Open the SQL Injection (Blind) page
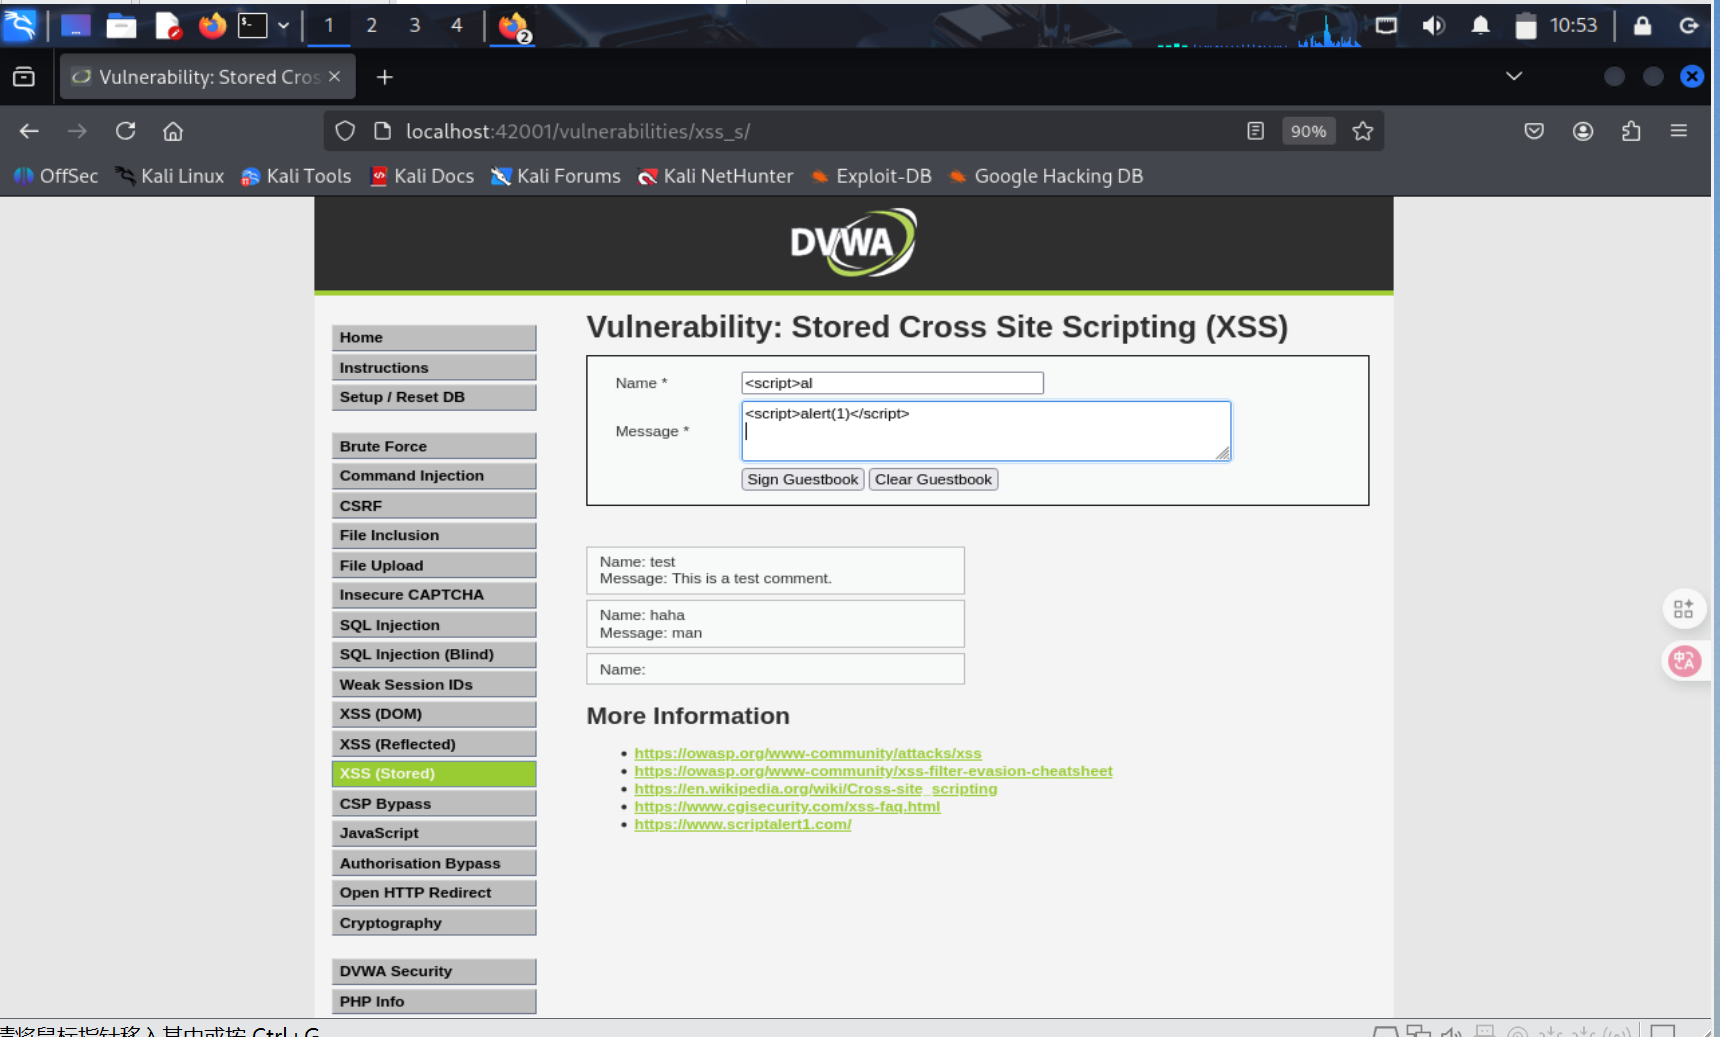 [434, 655]
